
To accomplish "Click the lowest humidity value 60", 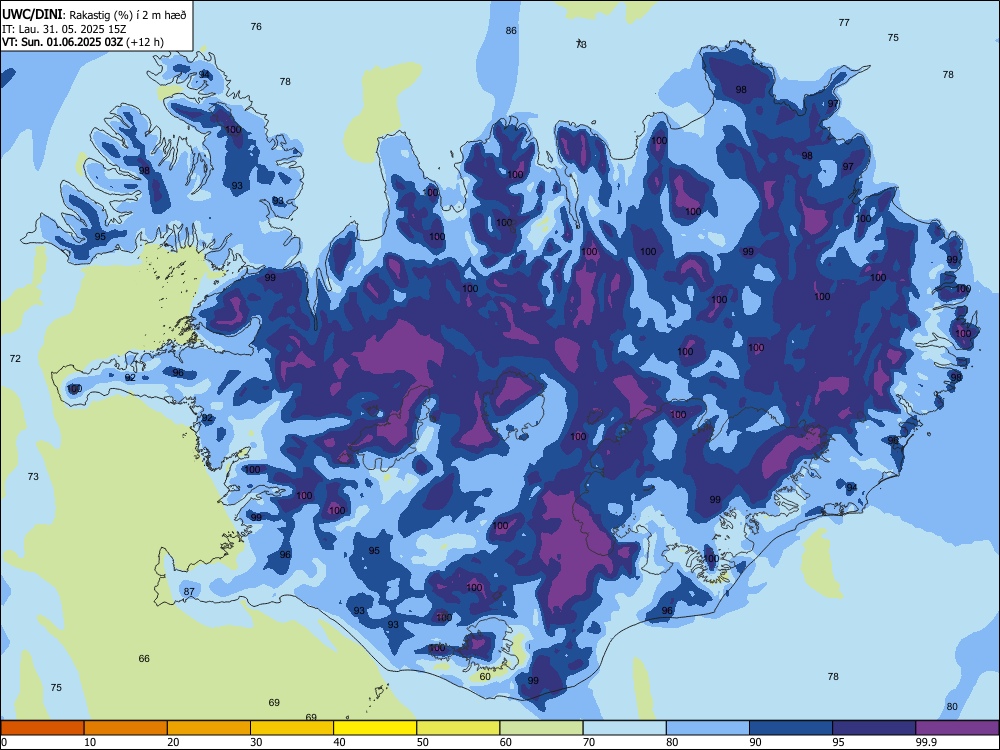I will pyautogui.click(x=485, y=677).
